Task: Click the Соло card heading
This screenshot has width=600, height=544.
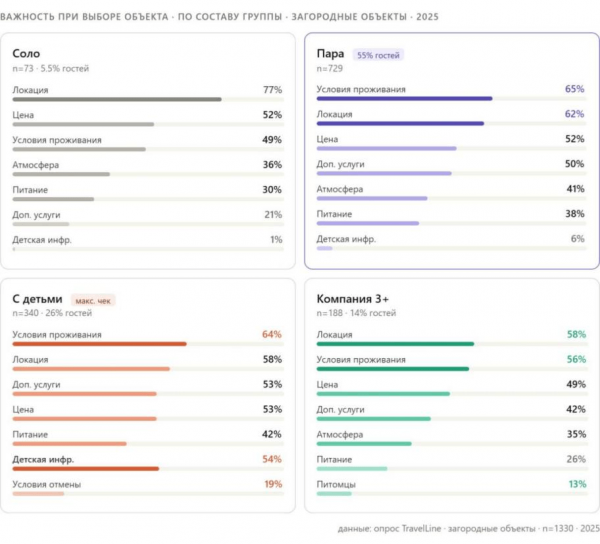Action: (26, 53)
